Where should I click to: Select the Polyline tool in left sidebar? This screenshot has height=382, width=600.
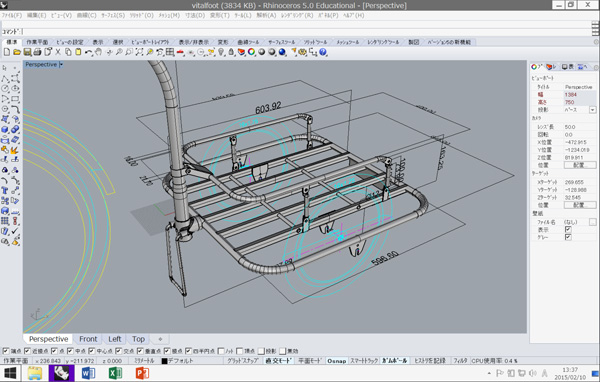tap(5, 78)
